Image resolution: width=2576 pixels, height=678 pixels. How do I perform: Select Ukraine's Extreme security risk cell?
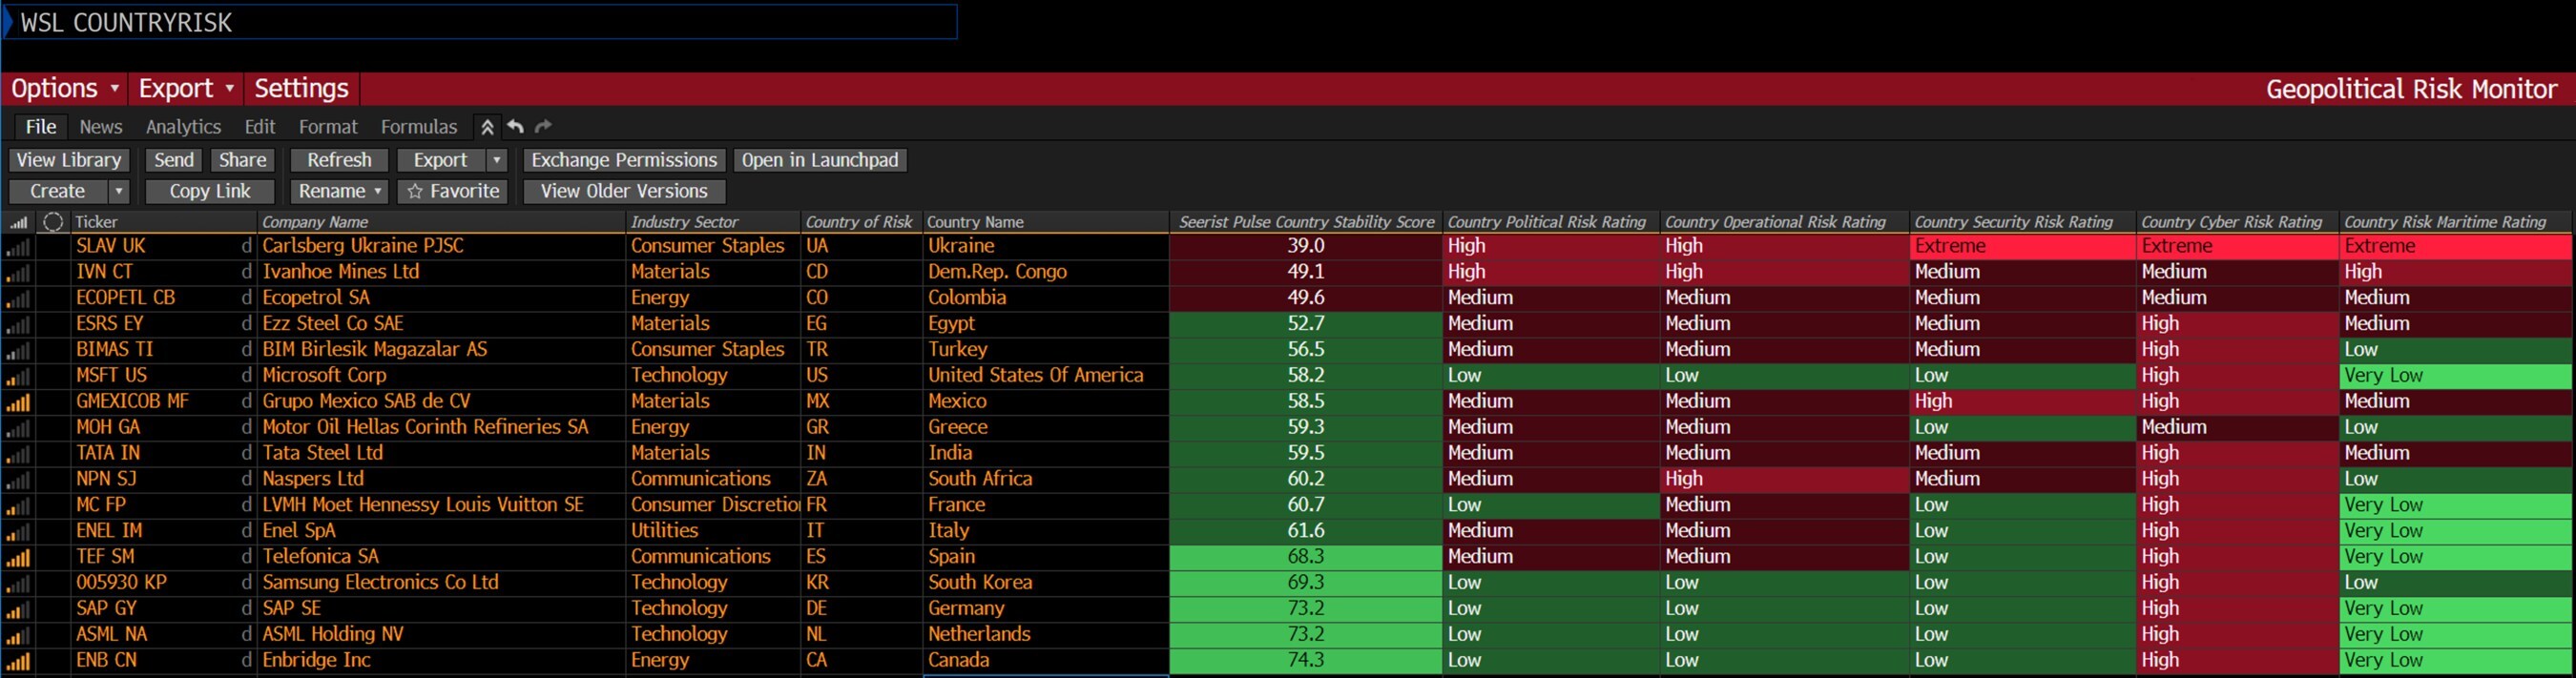(x=2022, y=246)
